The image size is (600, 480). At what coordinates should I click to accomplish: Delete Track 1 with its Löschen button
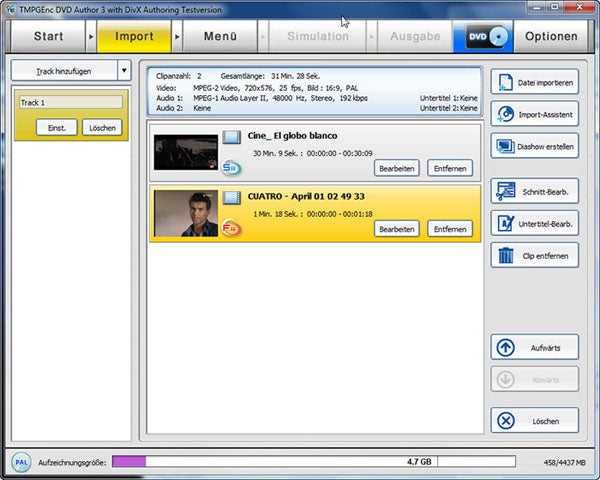coord(102,128)
